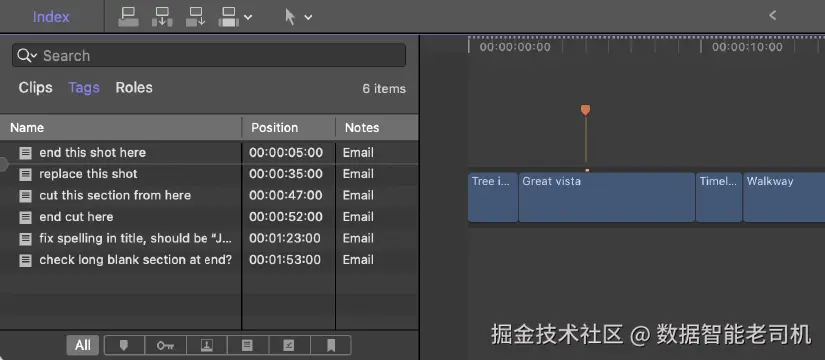Select "replace this shot" row name
Viewport: 825px width, 360px height.
click(x=88, y=174)
